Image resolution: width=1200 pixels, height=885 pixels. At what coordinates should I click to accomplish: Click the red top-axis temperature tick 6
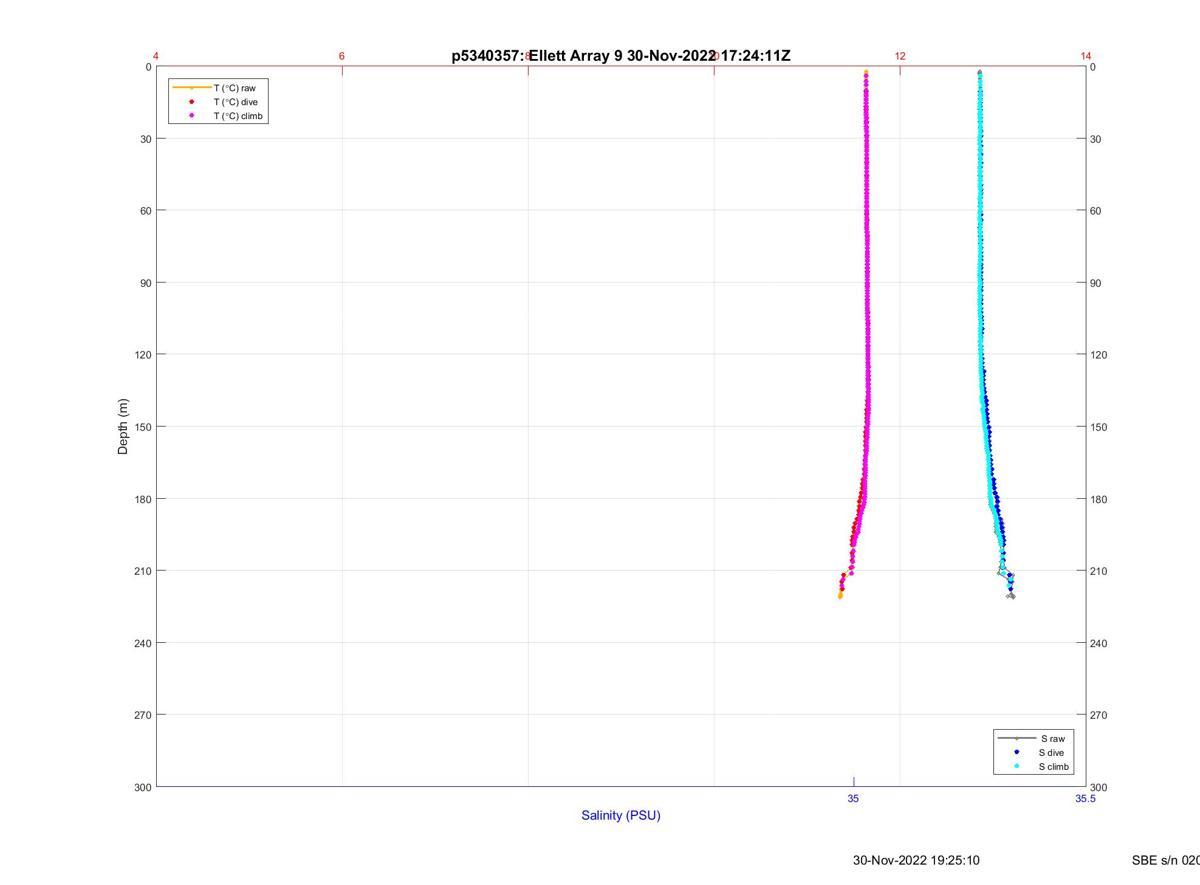(x=342, y=56)
